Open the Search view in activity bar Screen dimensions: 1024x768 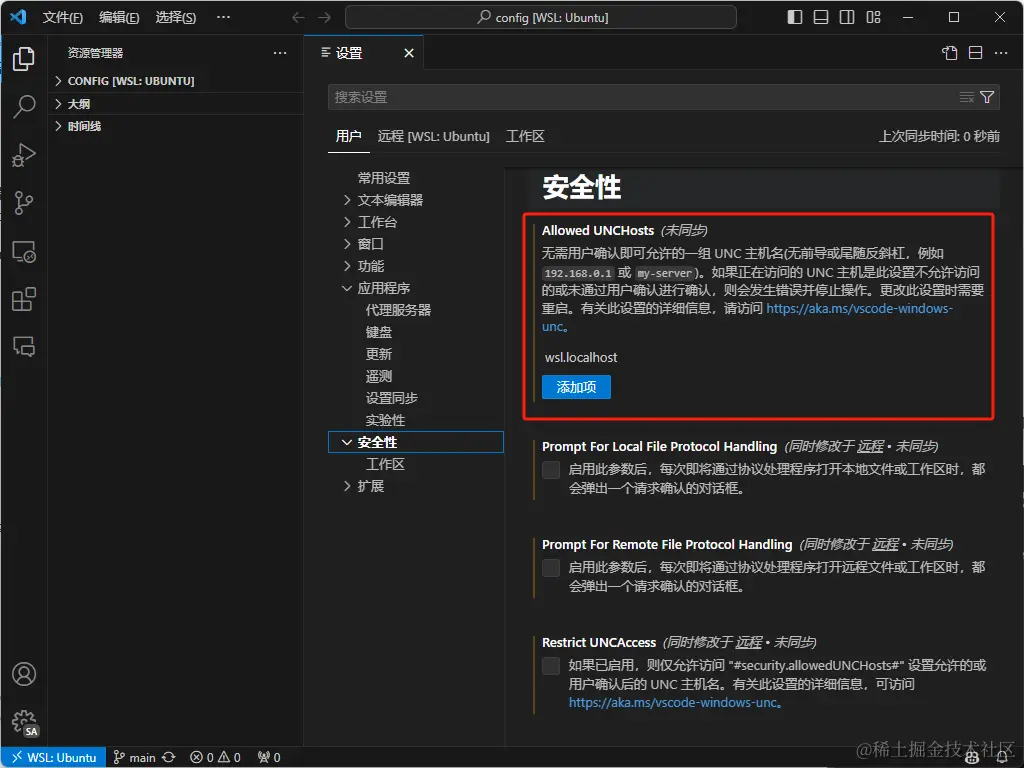pos(24,106)
